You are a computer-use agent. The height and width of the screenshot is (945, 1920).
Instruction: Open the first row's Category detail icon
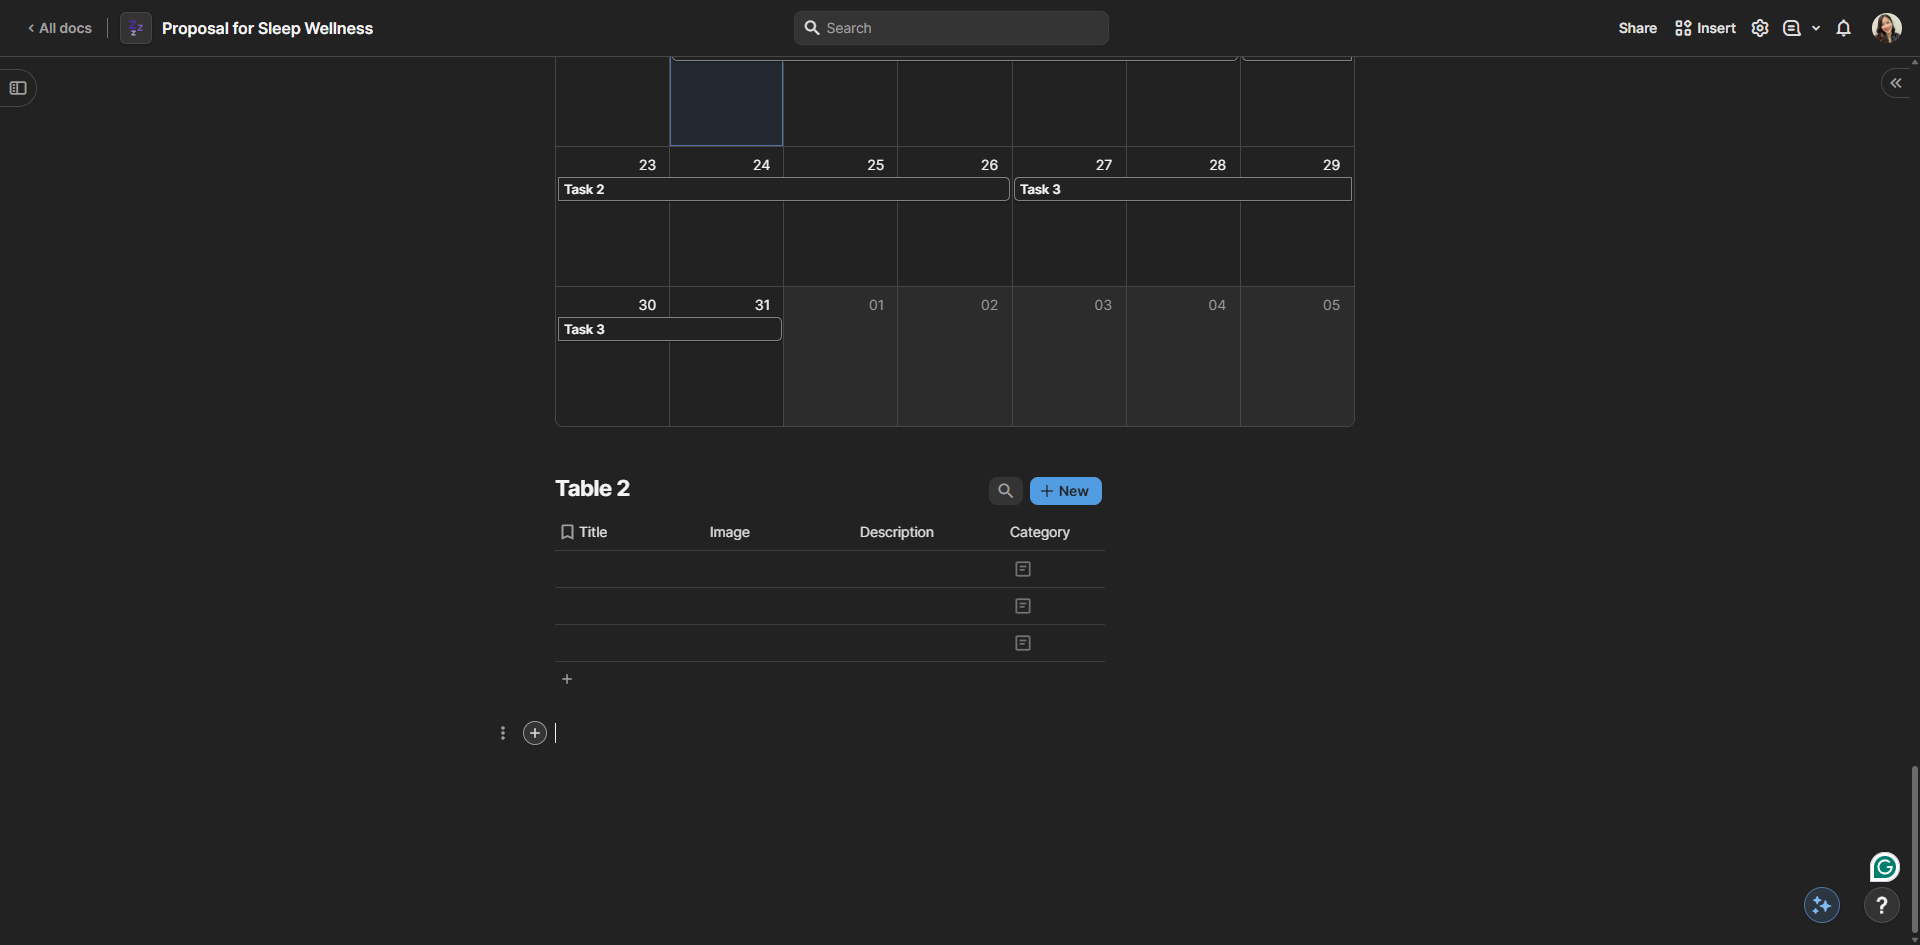click(x=1022, y=569)
